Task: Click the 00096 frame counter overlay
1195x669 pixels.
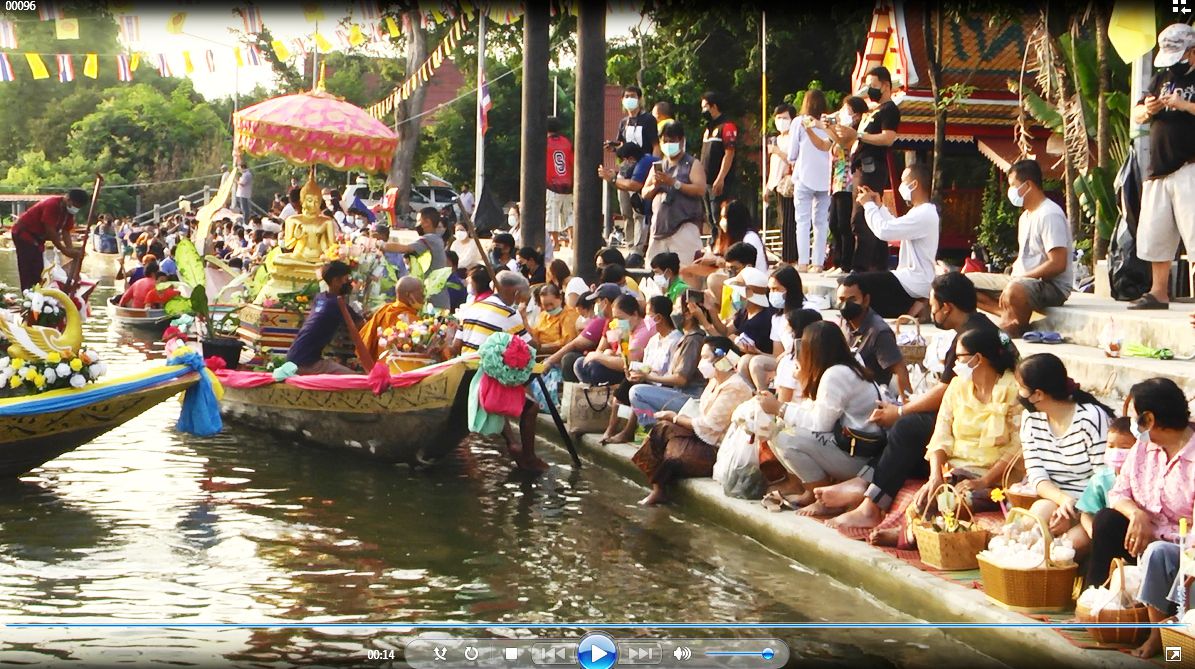Action: (20, 6)
